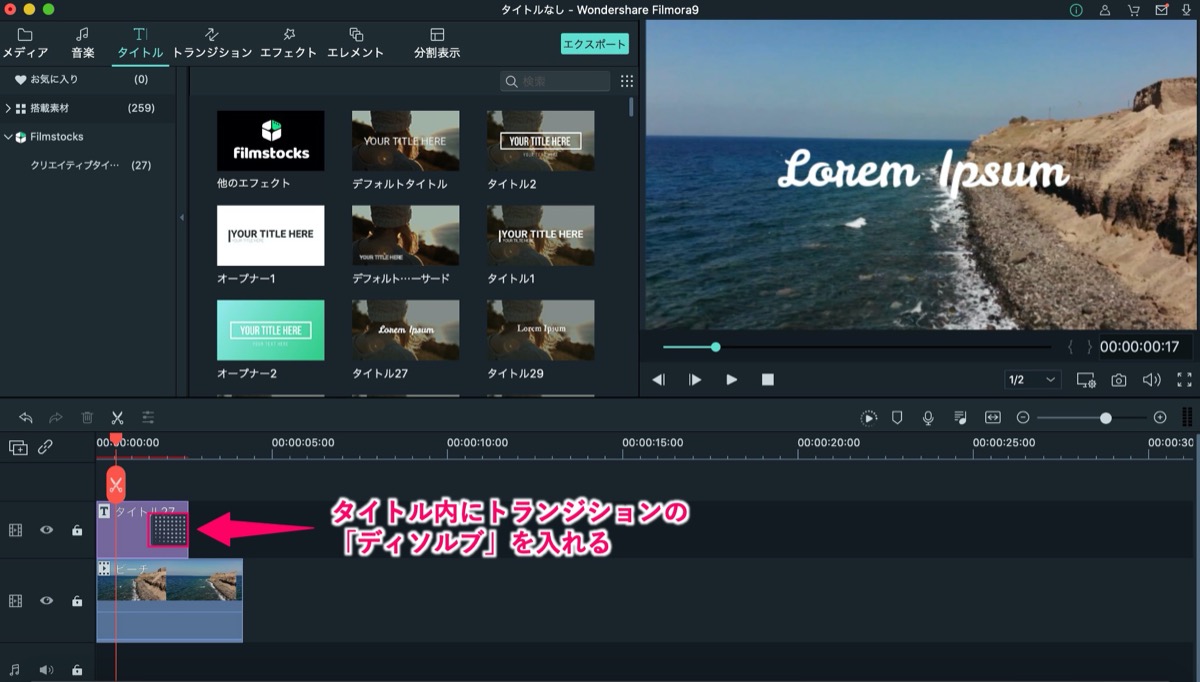Lock the audio track
The image size is (1200, 682).
pyautogui.click(x=77, y=670)
